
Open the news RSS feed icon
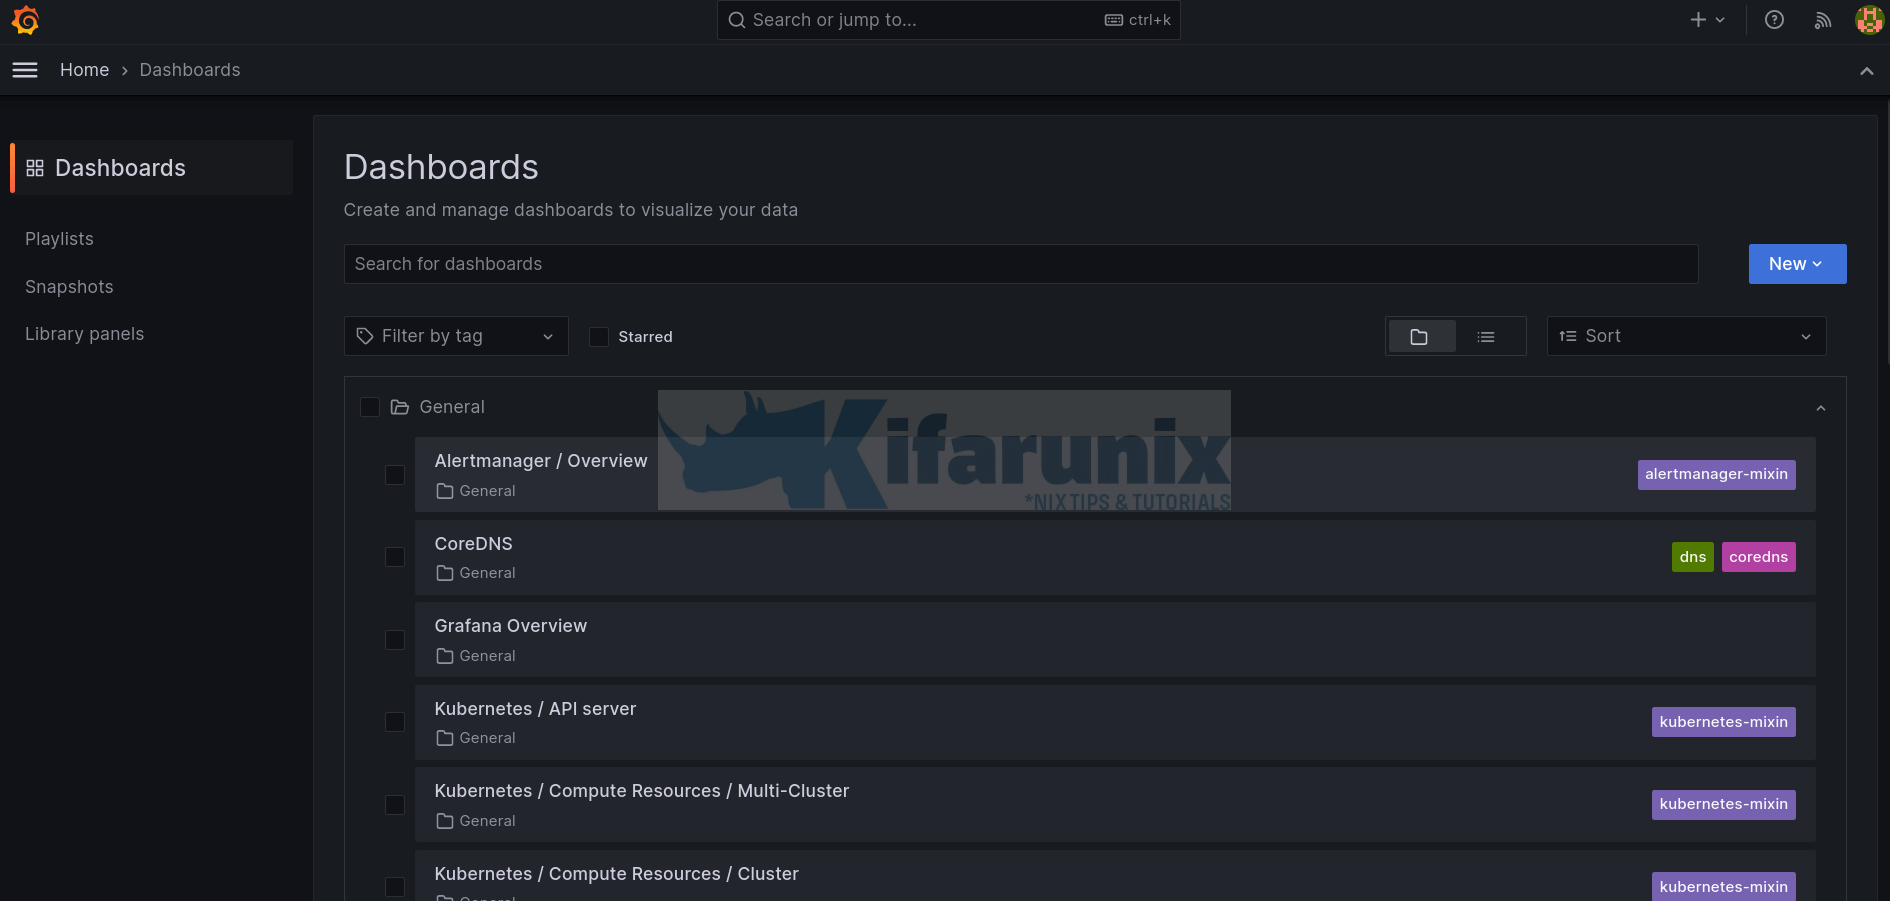pos(1823,20)
